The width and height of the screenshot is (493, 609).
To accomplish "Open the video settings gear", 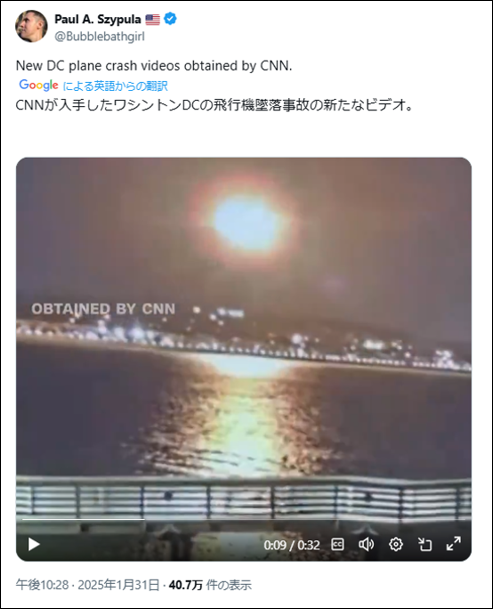I will (395, 545).
